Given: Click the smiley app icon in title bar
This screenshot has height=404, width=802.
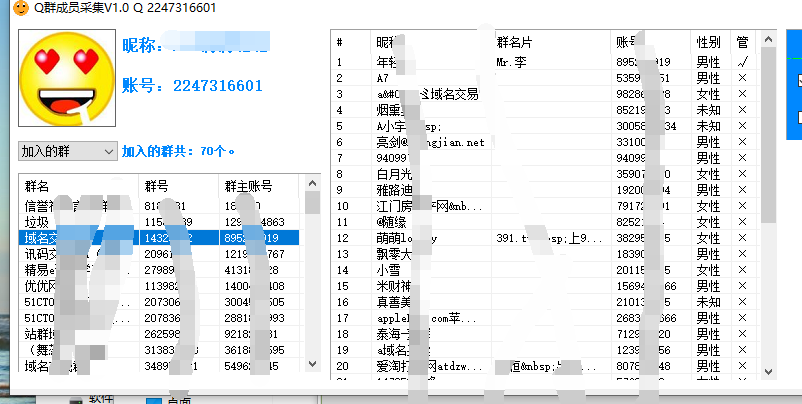Looking at the screenshot, I should coord(20,8).
